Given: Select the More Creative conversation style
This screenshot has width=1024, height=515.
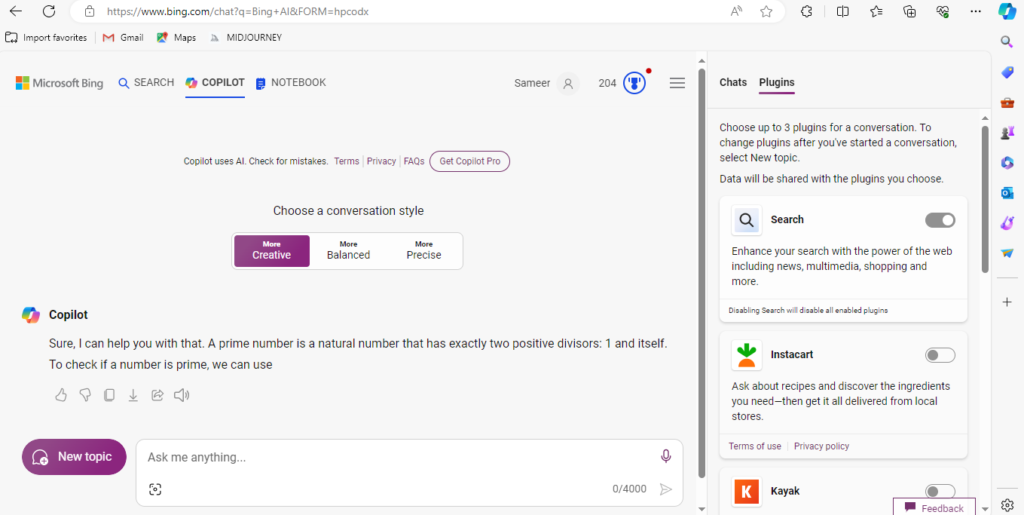Looking at the screenshot, I should pos(272,251).
